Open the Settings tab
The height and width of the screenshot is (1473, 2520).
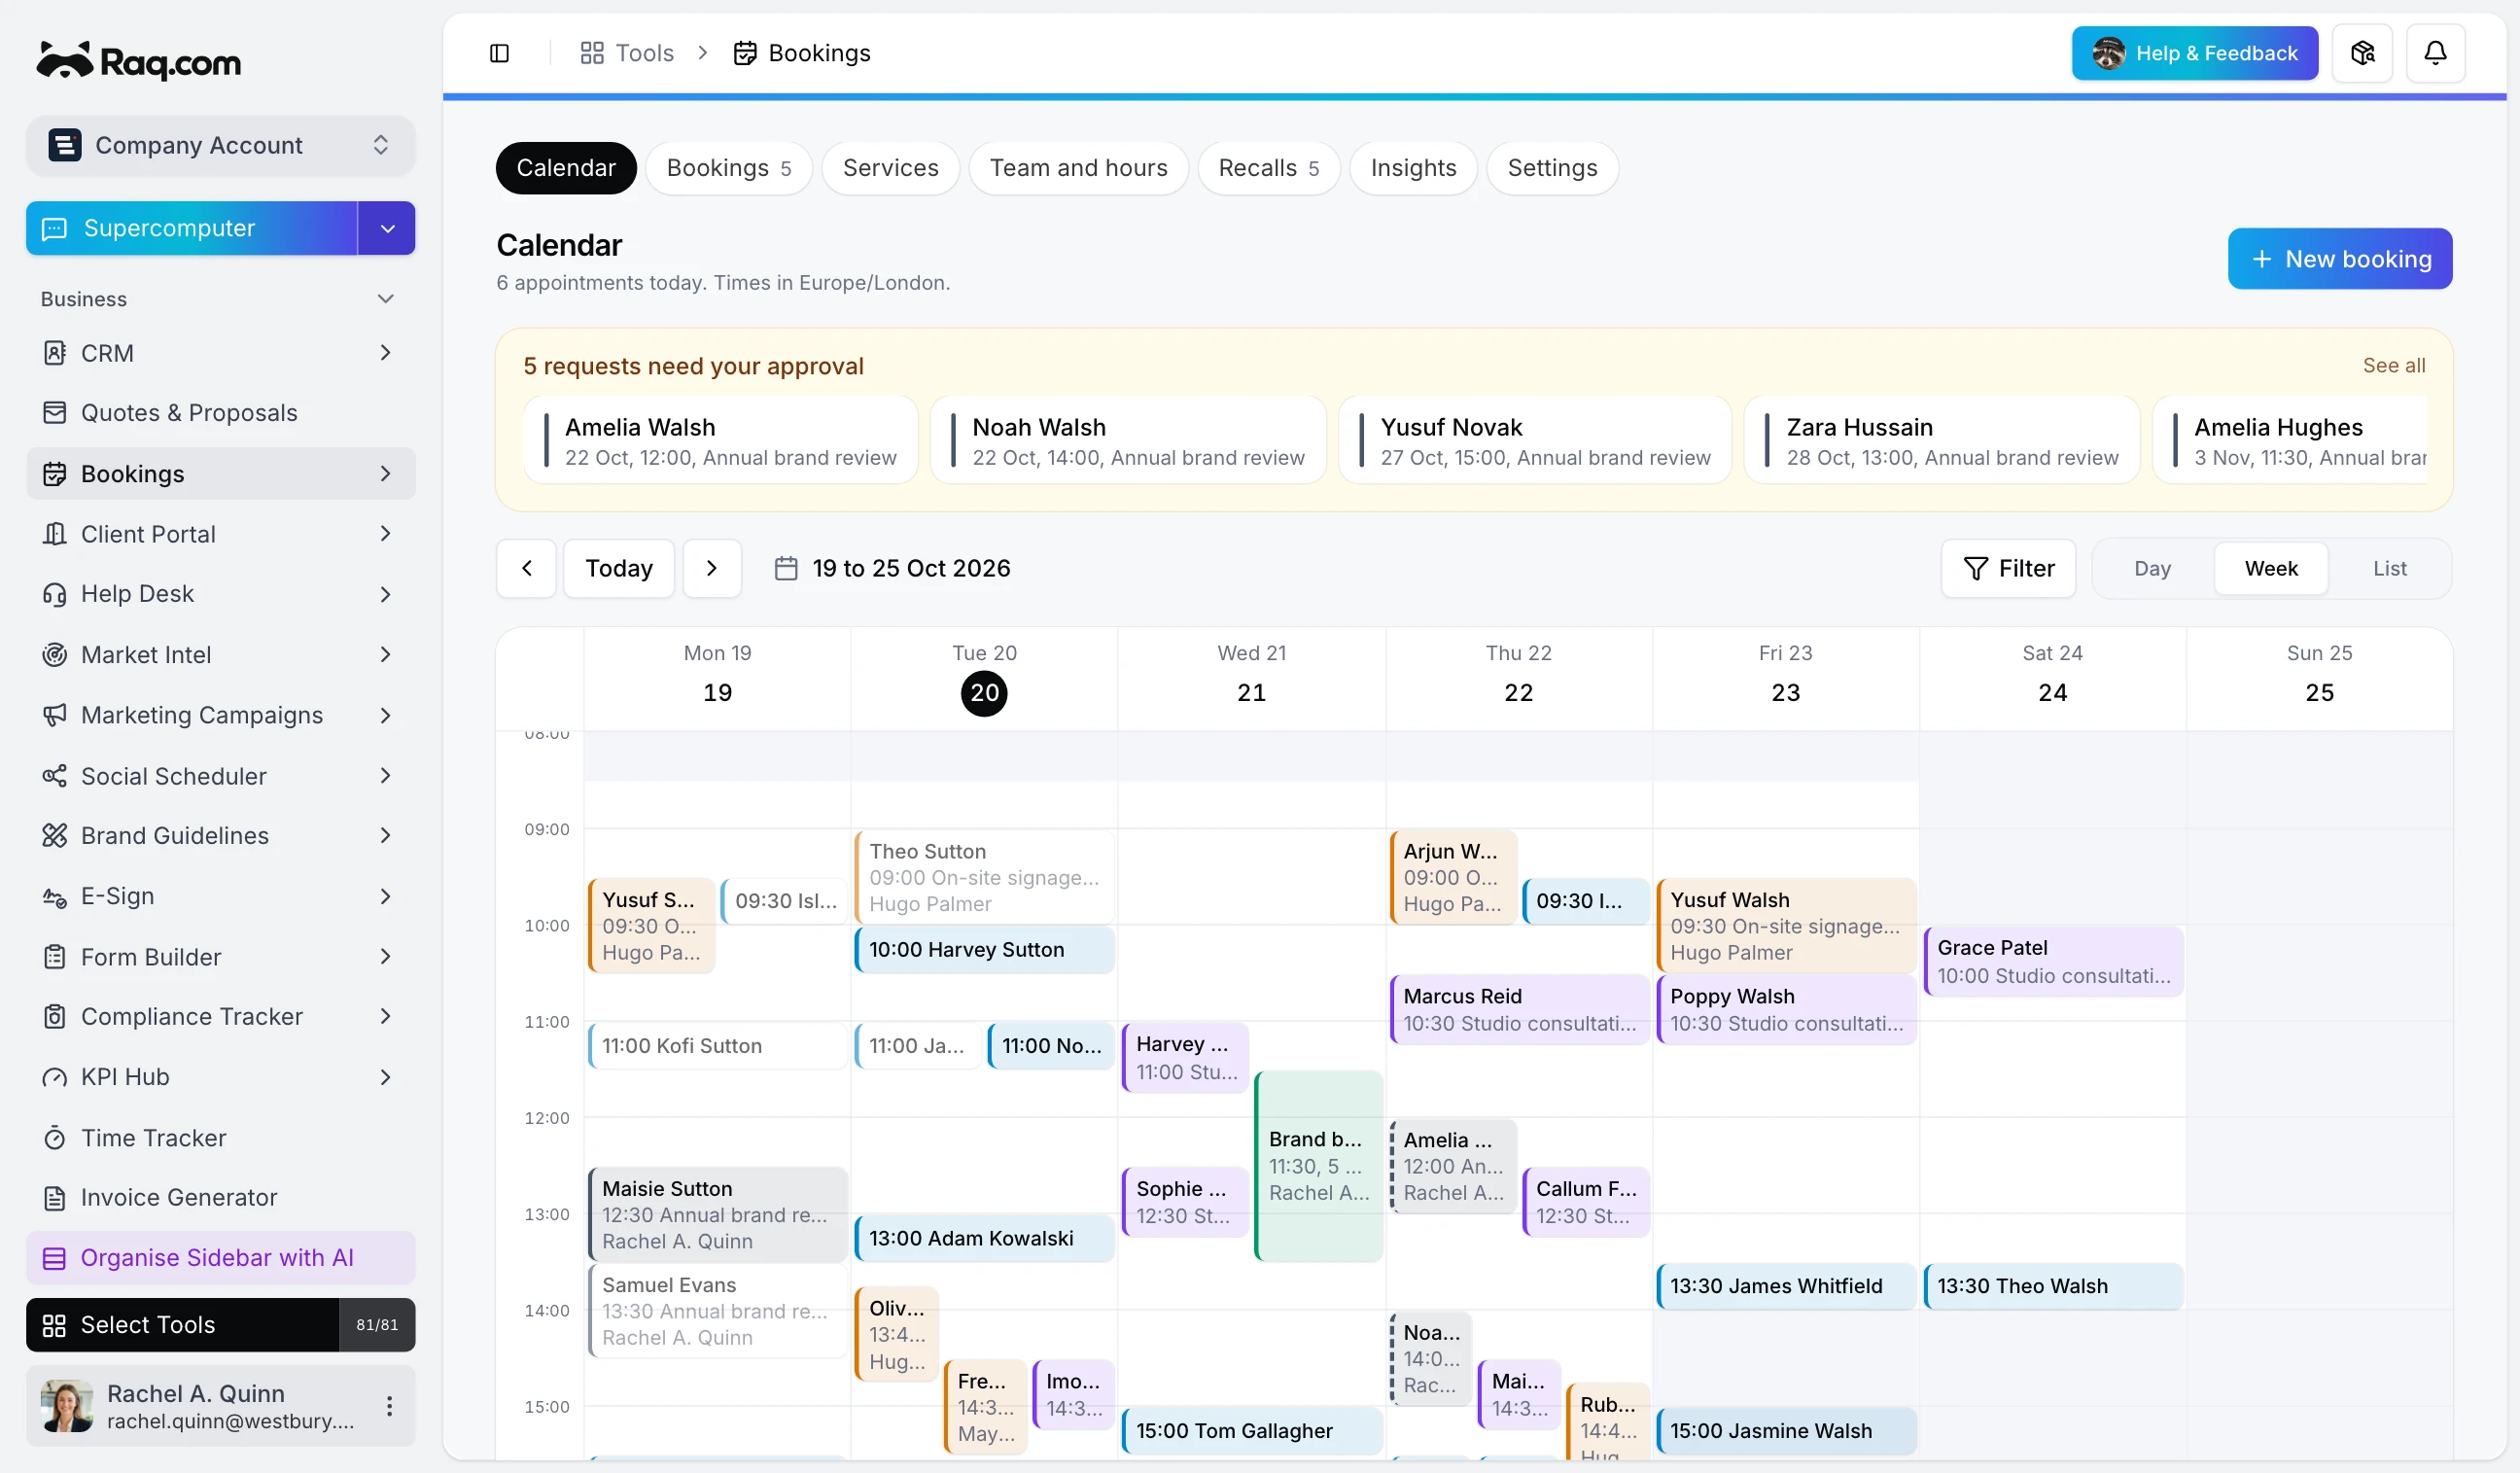tap(1552, 168)
